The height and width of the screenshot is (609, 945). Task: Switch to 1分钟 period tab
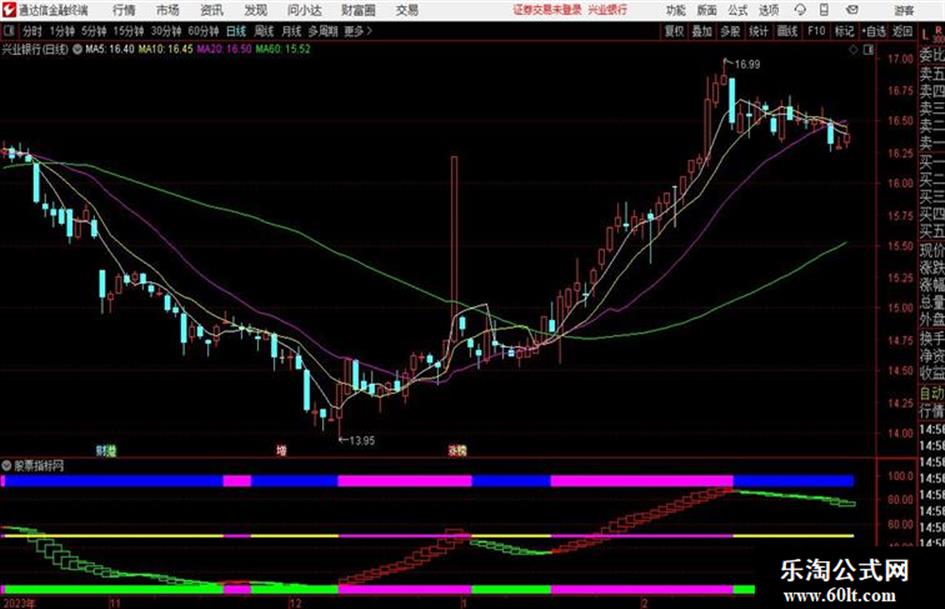tap(63, 31)
